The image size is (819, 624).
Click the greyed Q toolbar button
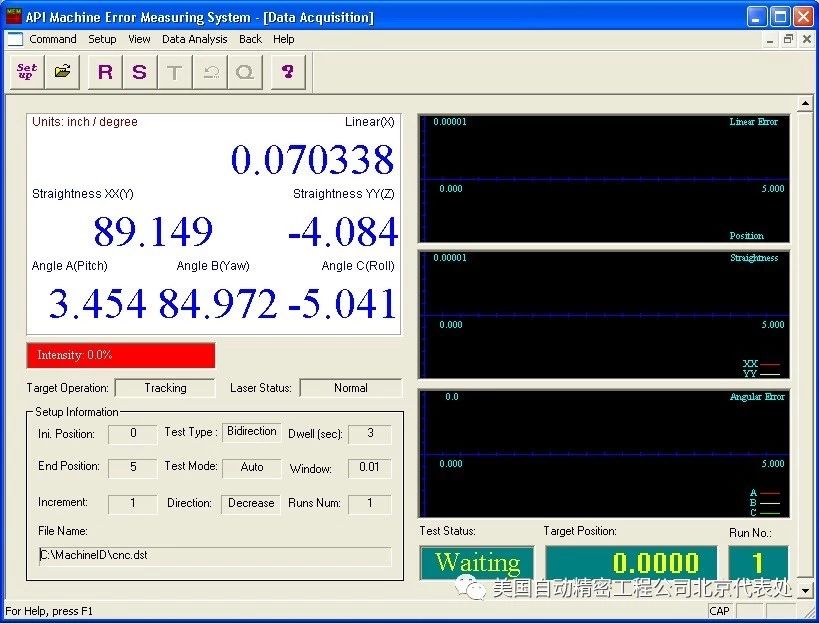(x=244, y=72)
